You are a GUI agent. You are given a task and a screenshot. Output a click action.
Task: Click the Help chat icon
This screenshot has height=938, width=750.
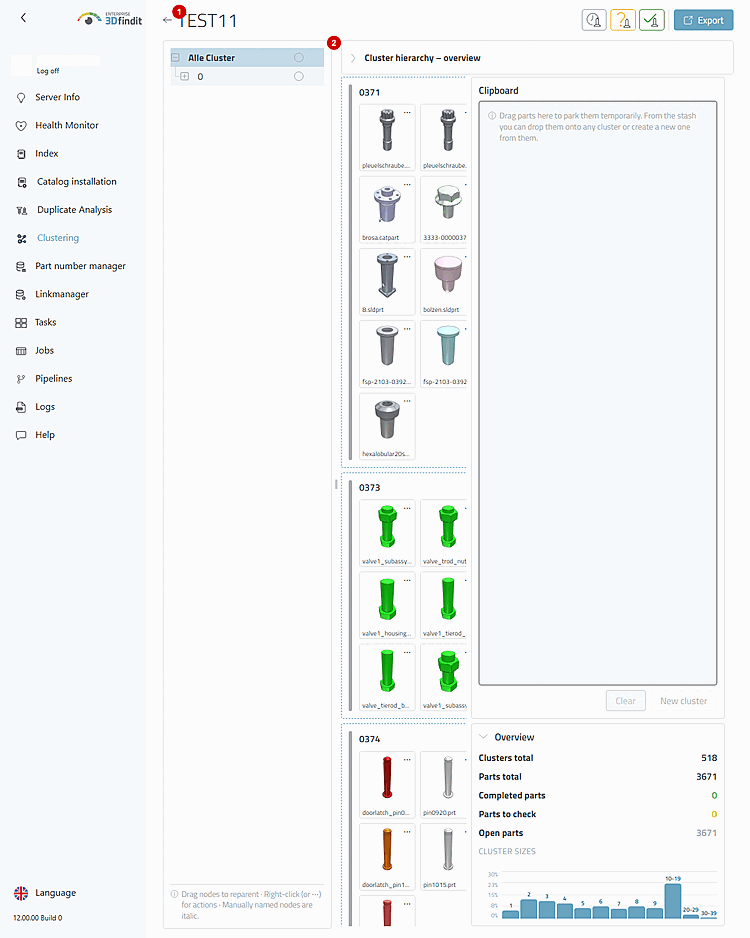coord(21,435)
